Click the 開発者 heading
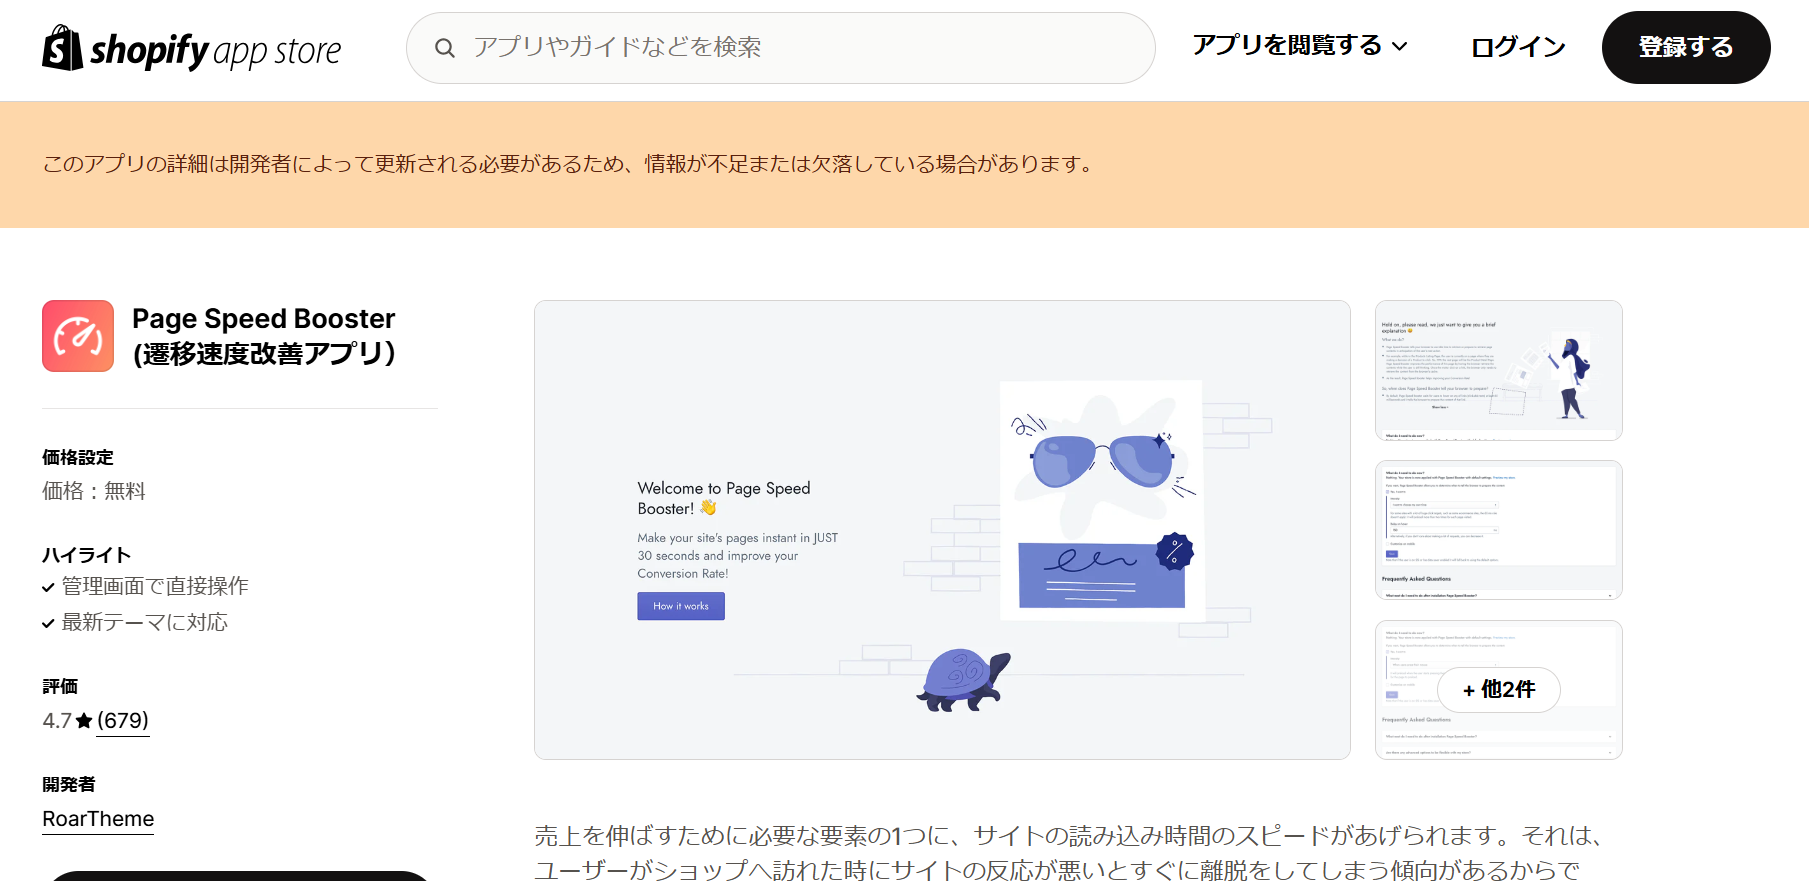The width and height of the screenshot is (1809, 881). [x=69, y=784]
